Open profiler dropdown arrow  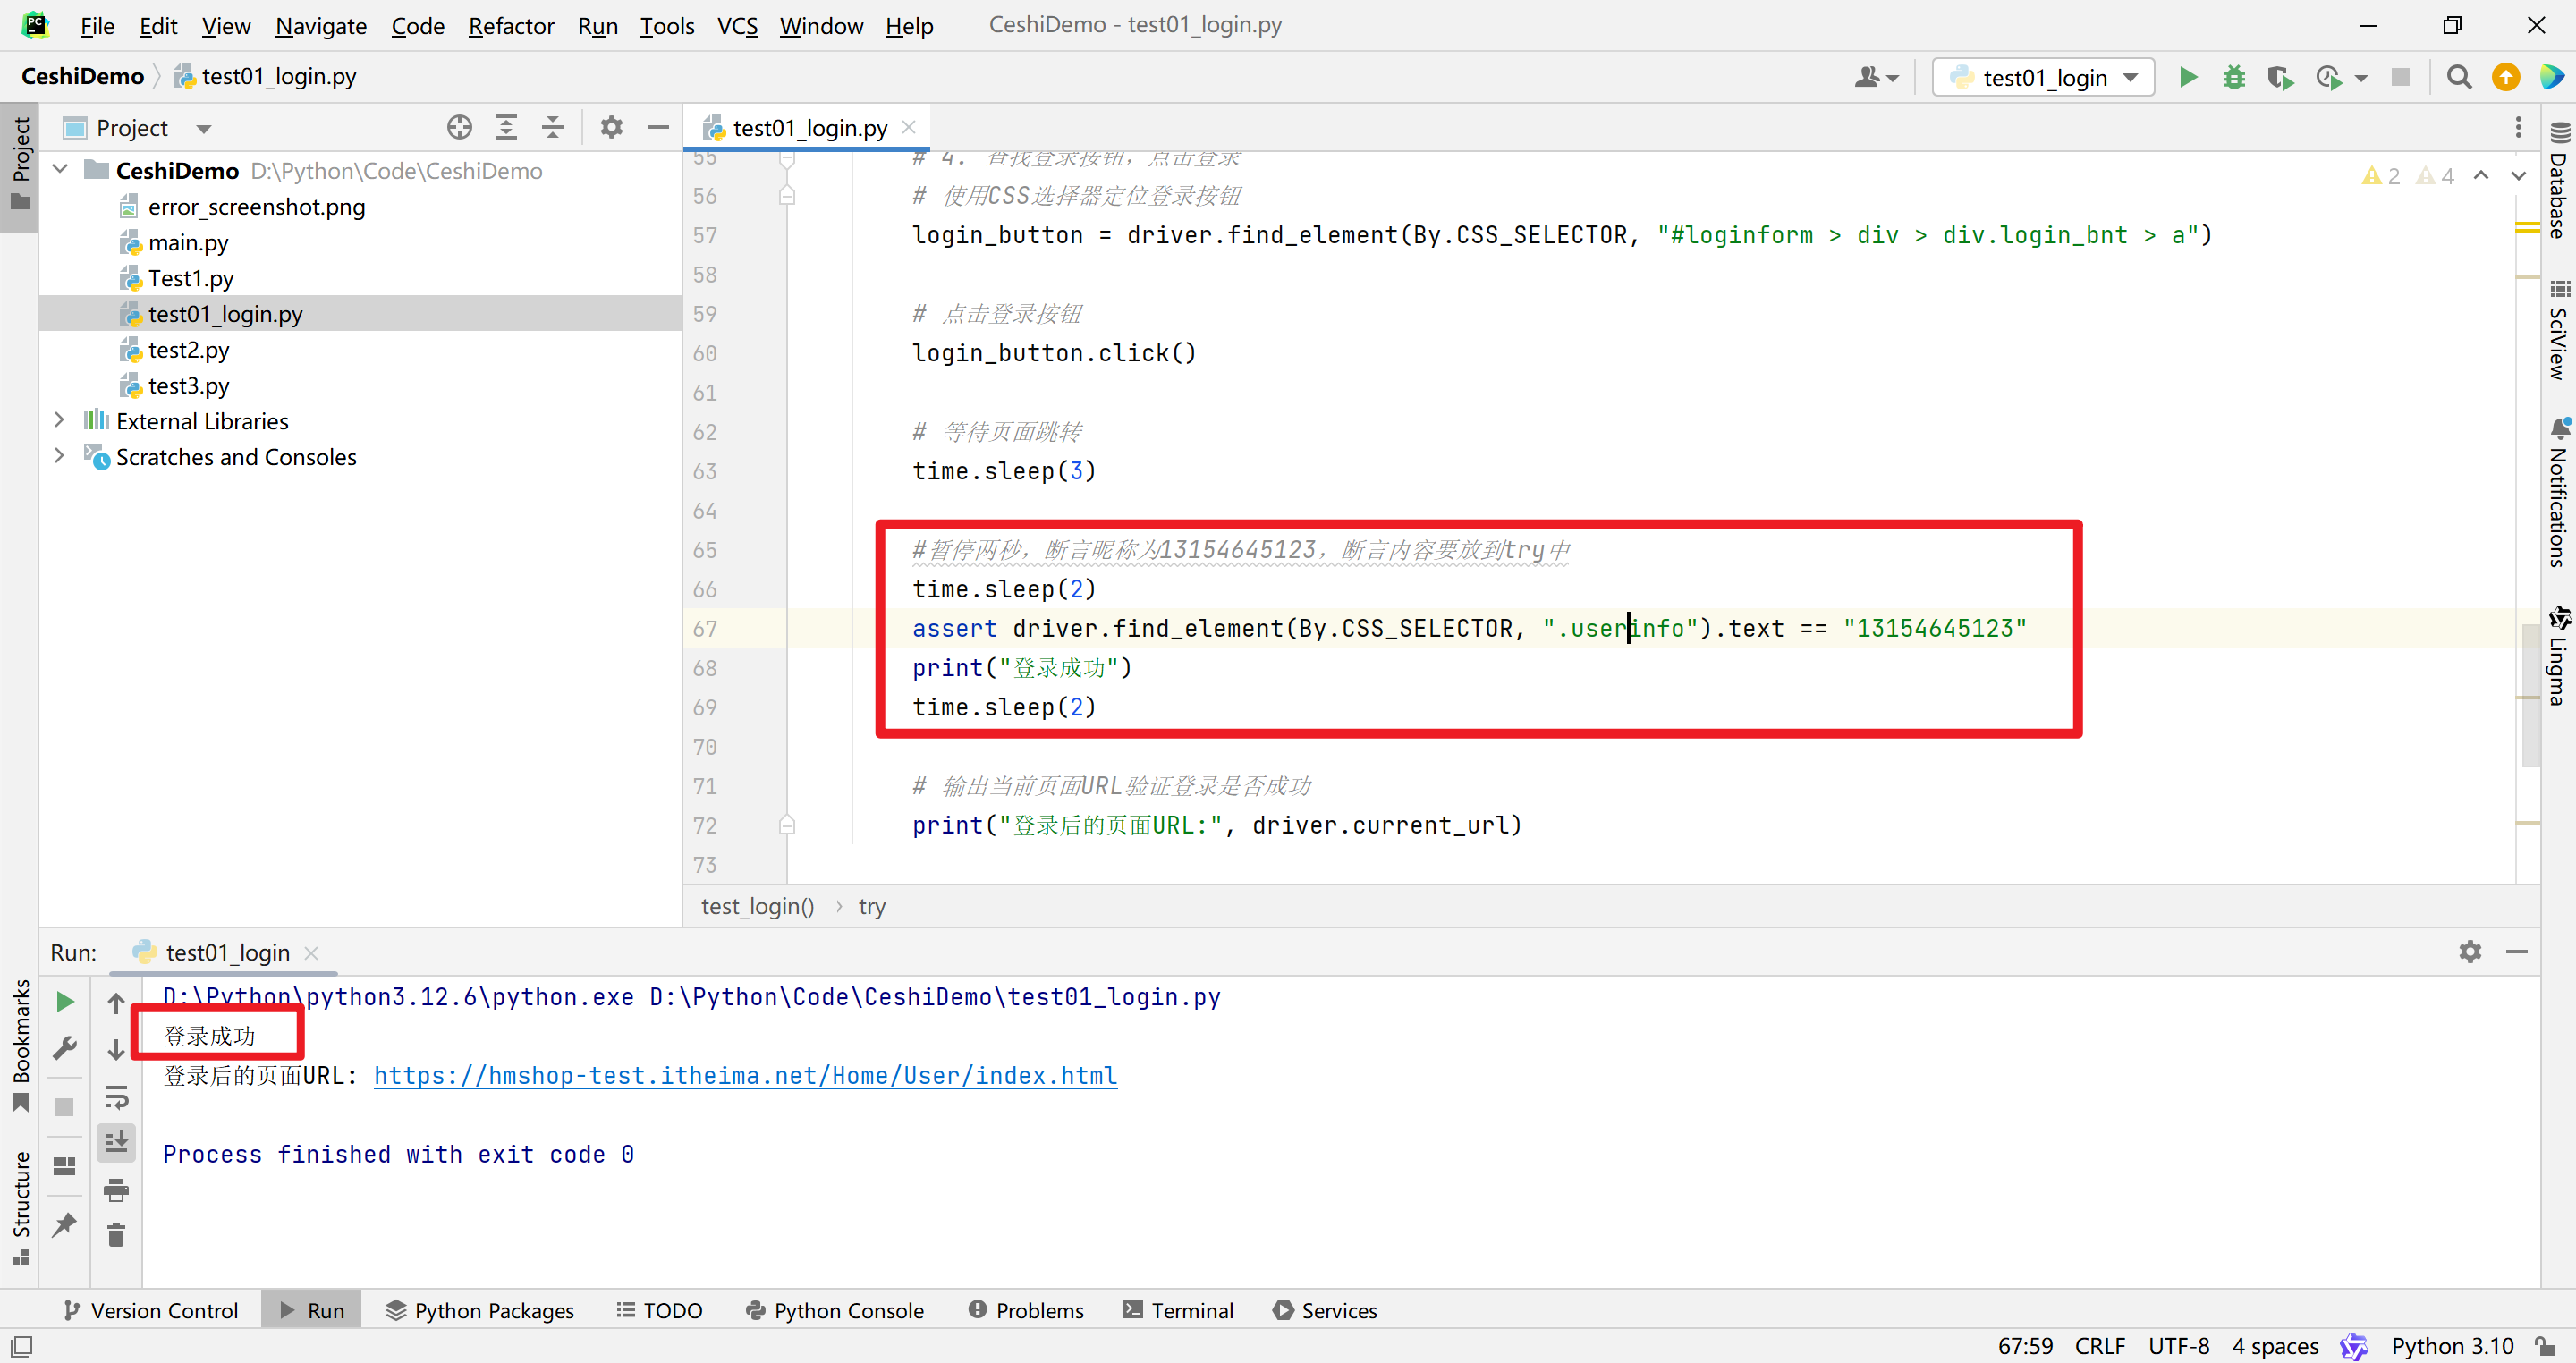coord(2362,78)
